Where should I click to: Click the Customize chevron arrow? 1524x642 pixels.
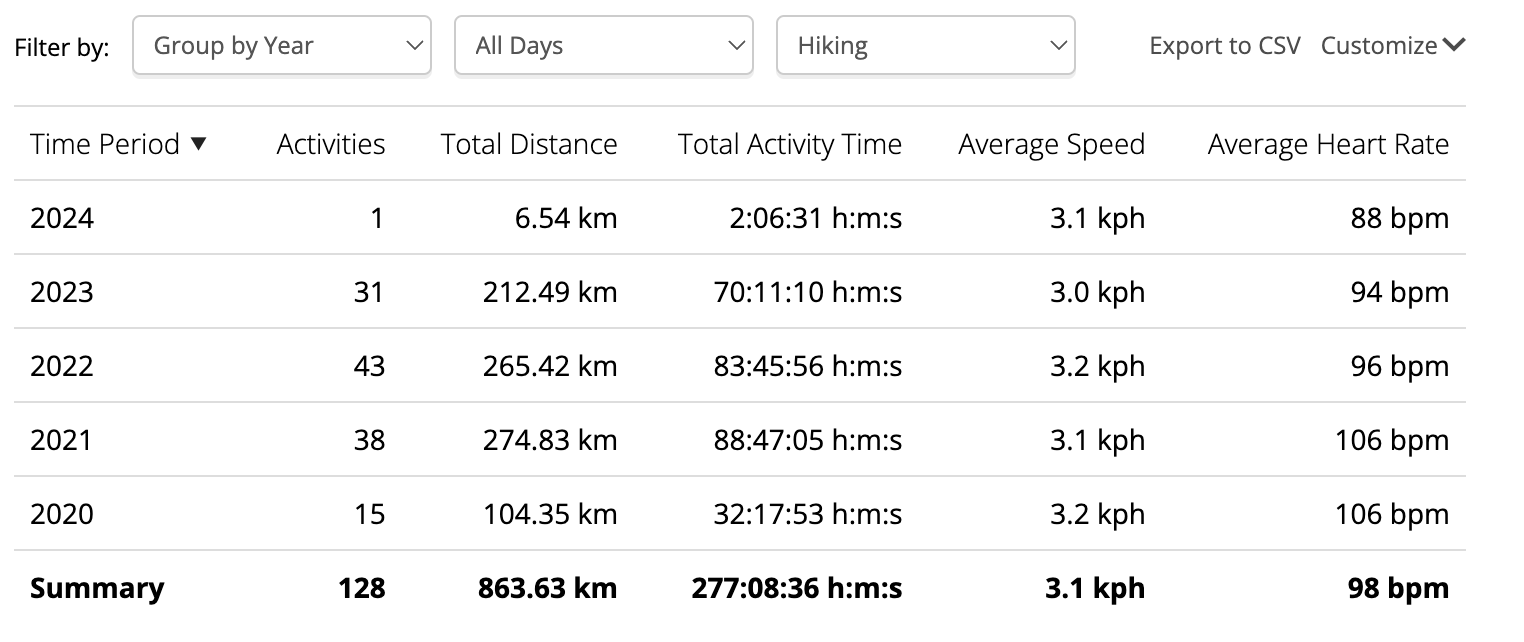coord(1454,45)
